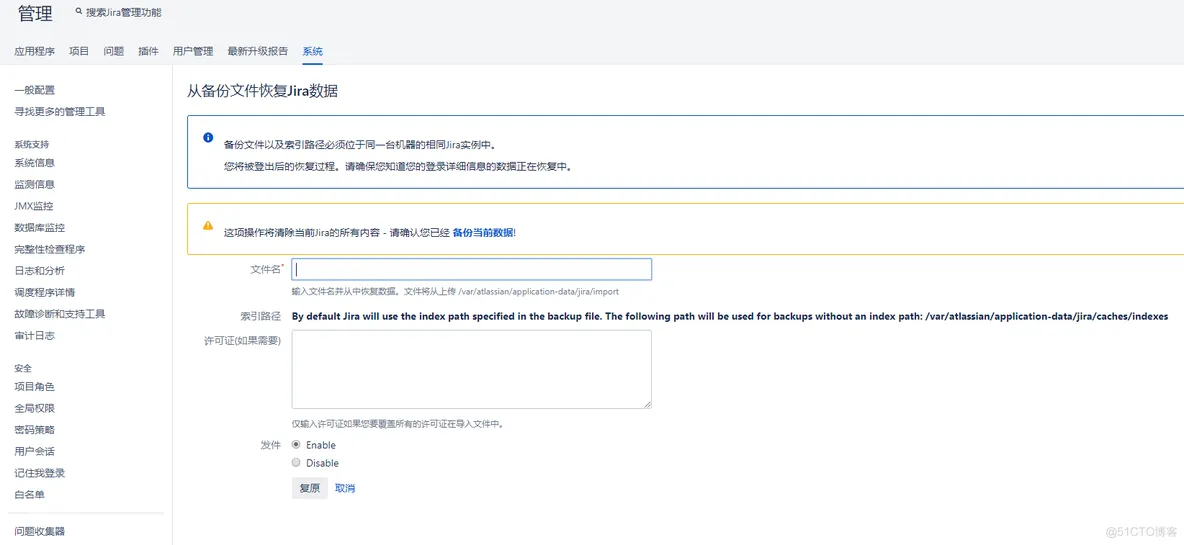Click the 复原 restore button
Viewport: 1184px width, 545px height.
click(x=310, y=488)
